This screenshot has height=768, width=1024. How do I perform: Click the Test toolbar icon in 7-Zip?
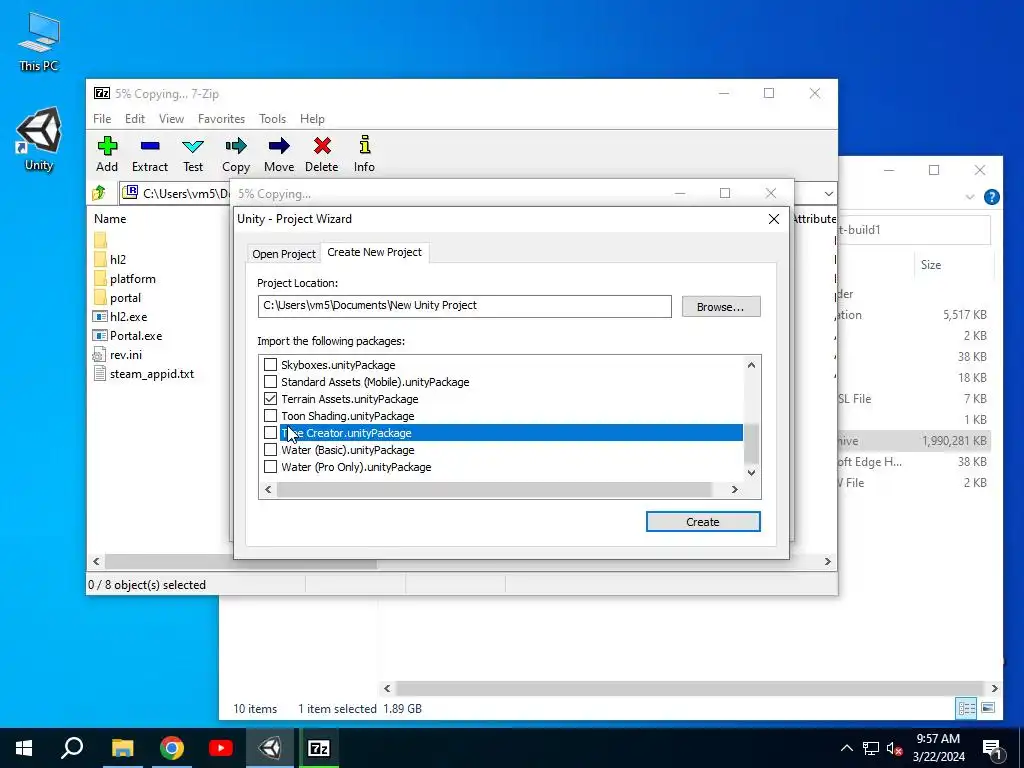[193, 146]
